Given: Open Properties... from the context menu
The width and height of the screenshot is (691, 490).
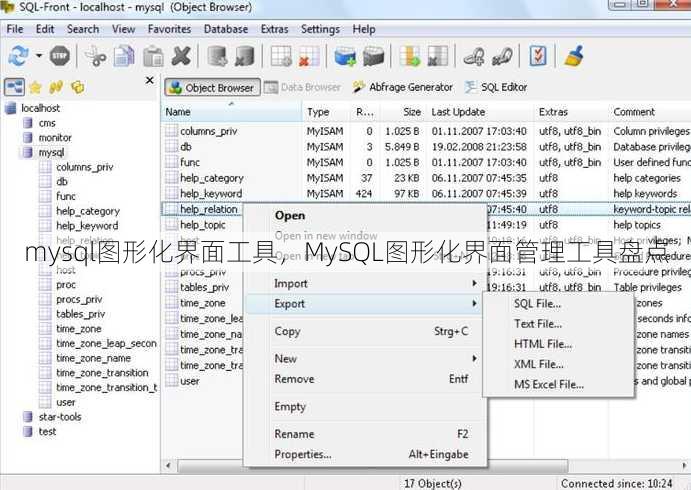Looking at the screenshot, I should pos(365,454).
